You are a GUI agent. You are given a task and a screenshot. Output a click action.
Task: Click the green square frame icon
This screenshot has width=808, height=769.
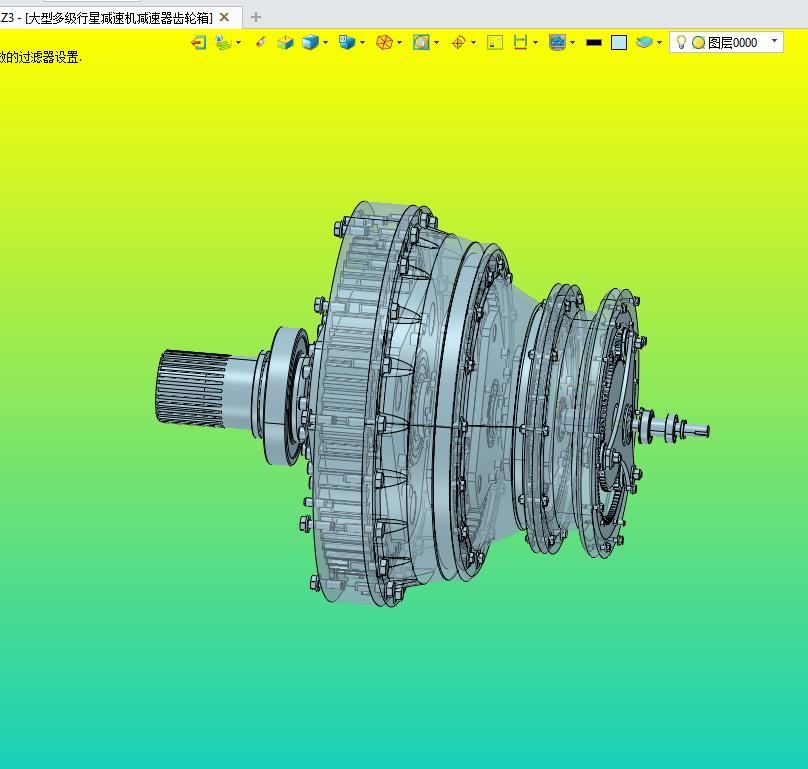coord(495,42)
